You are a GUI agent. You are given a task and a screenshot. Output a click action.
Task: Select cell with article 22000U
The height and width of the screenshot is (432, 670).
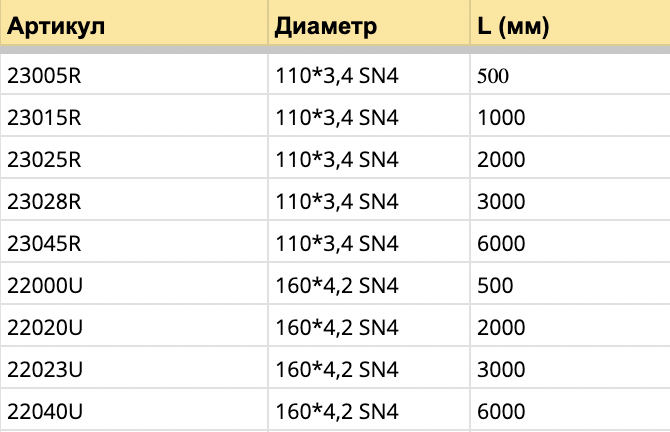[x=134, y=283]
